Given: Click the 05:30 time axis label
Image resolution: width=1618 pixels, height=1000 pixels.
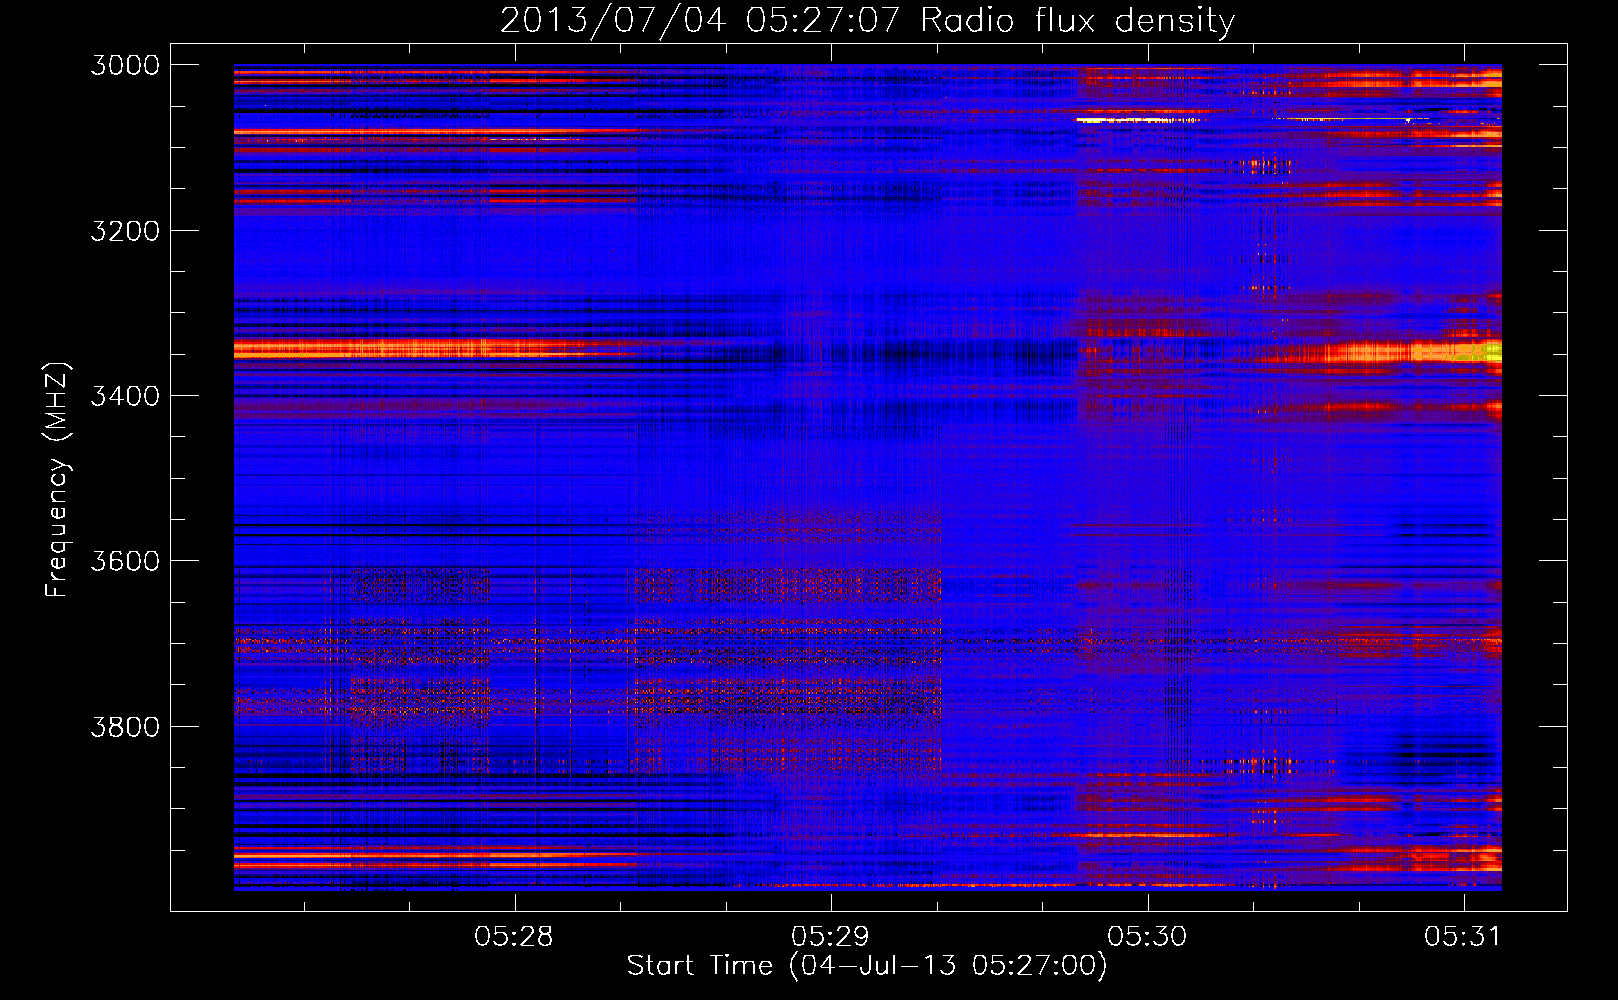Looking at the screenshot, I should coord(1147,936).
